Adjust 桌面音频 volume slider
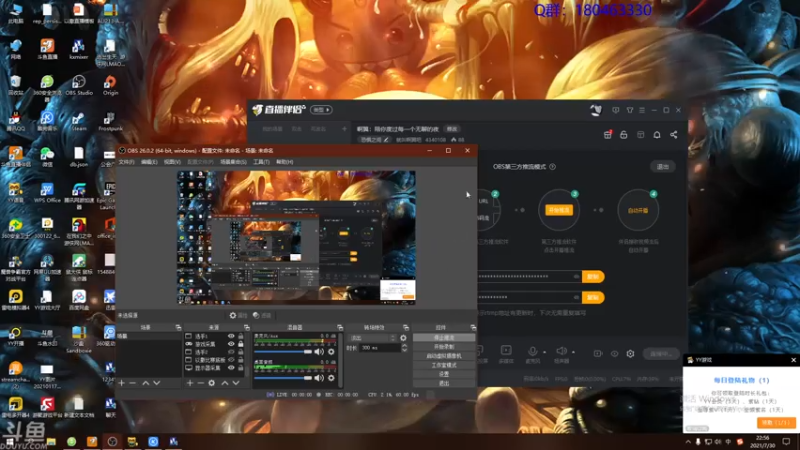The width and height of the screenshot is (800, 450). (x=283, y=378)
